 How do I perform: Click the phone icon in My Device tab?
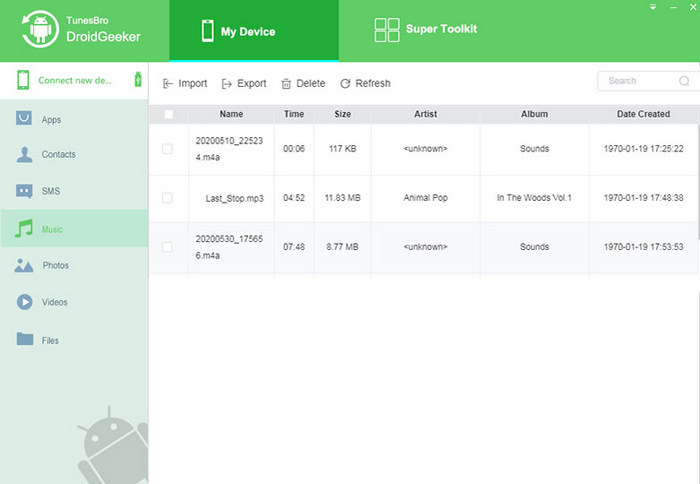(x=208, y=31)
